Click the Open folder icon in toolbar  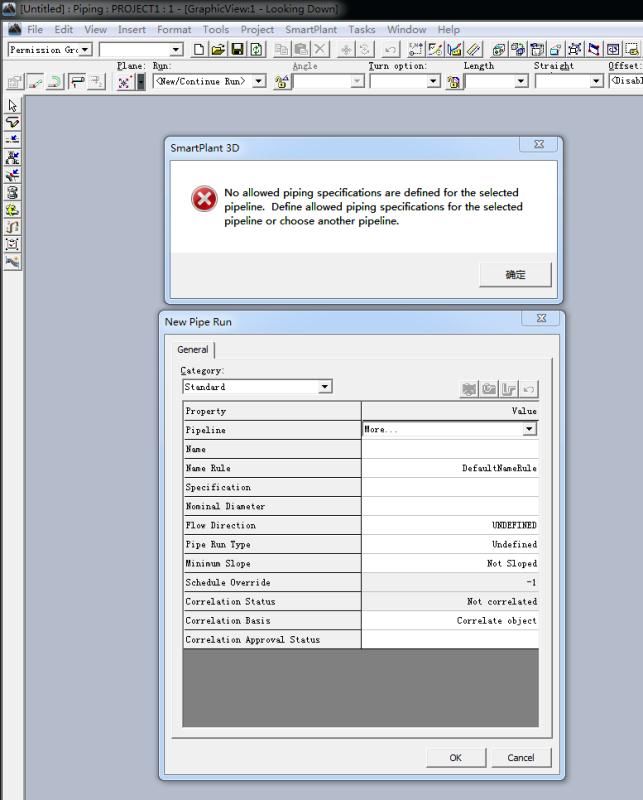218,49
